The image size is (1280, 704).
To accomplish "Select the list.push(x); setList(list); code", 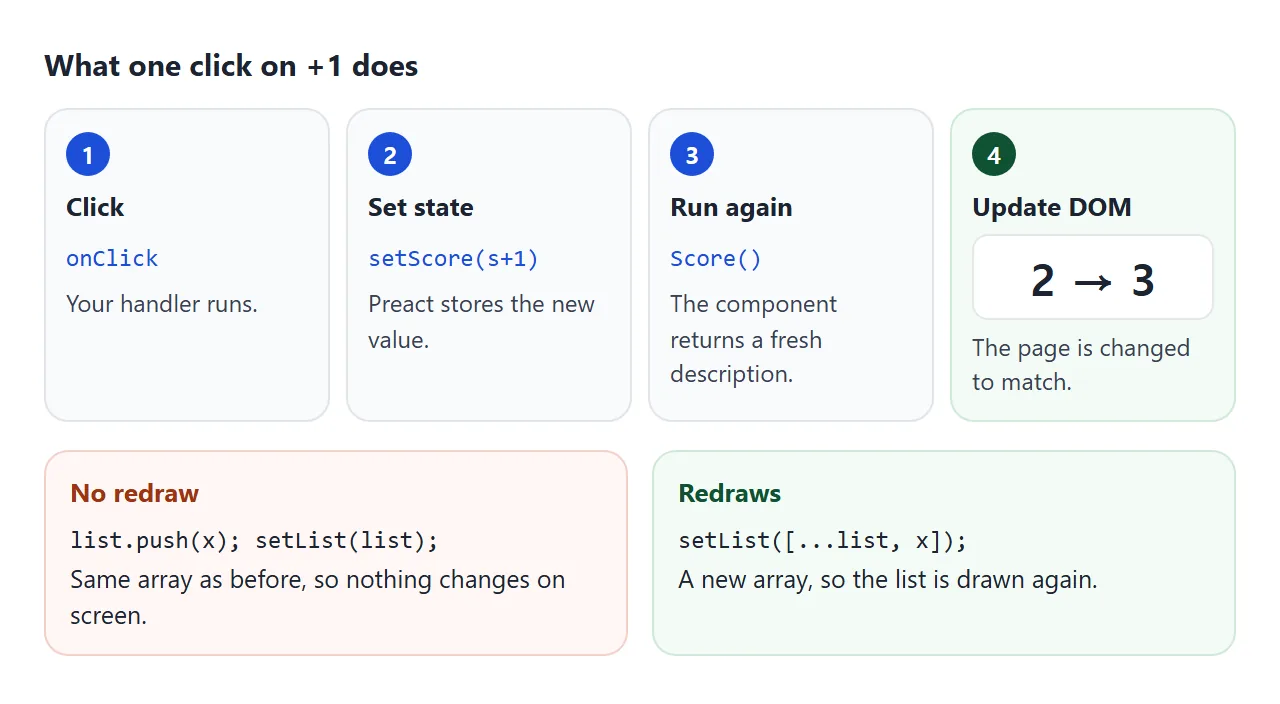I will [x=255, y=541].
